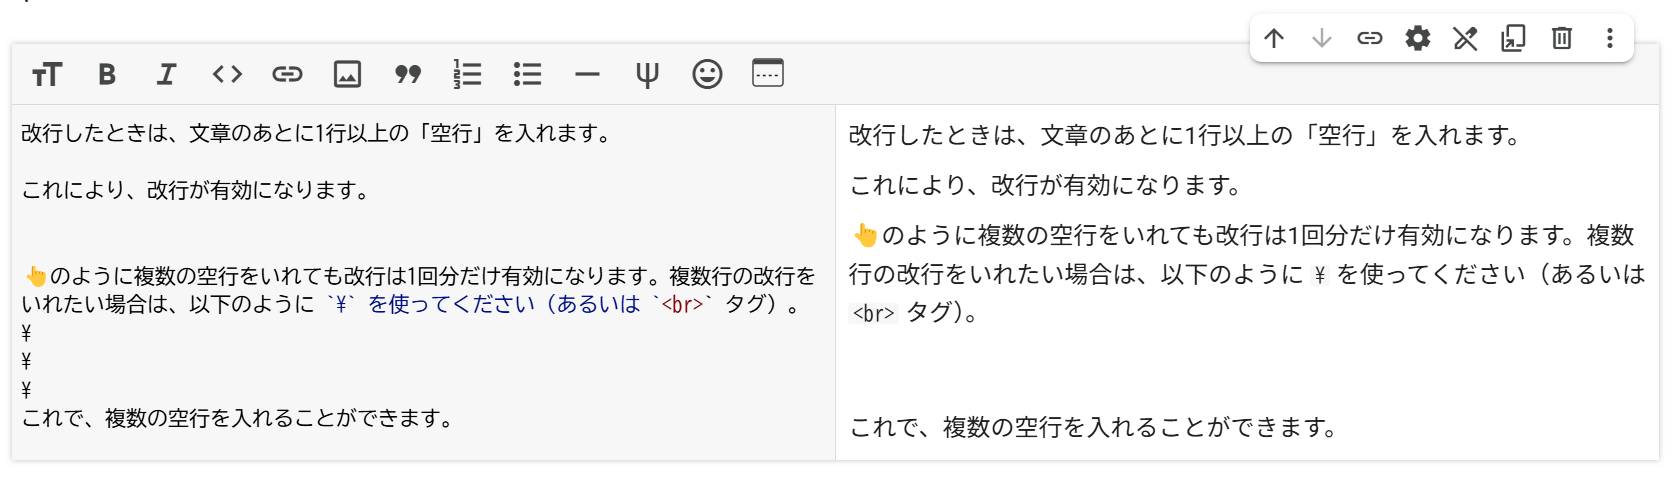1676x483 pixels.
Task: Open the three-dot more options menu
Action: [x=1609, y=39]
